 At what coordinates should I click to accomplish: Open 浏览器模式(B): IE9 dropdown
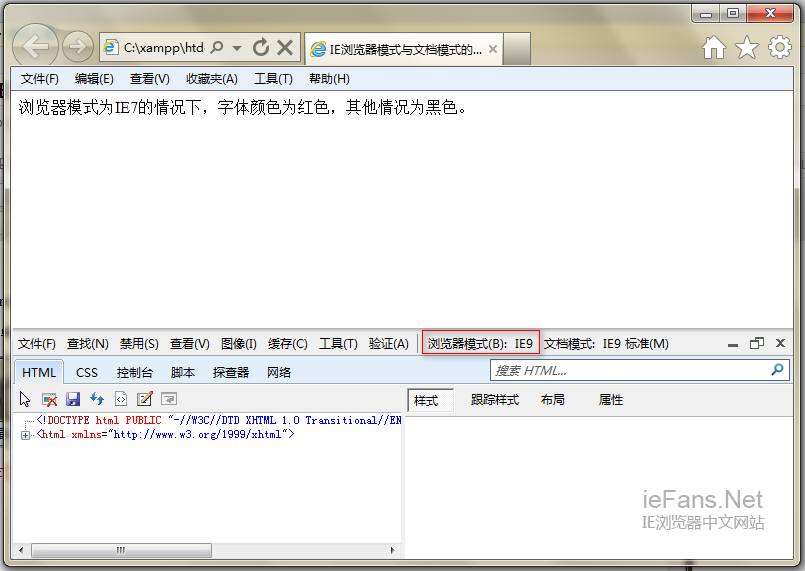[481, 343]
